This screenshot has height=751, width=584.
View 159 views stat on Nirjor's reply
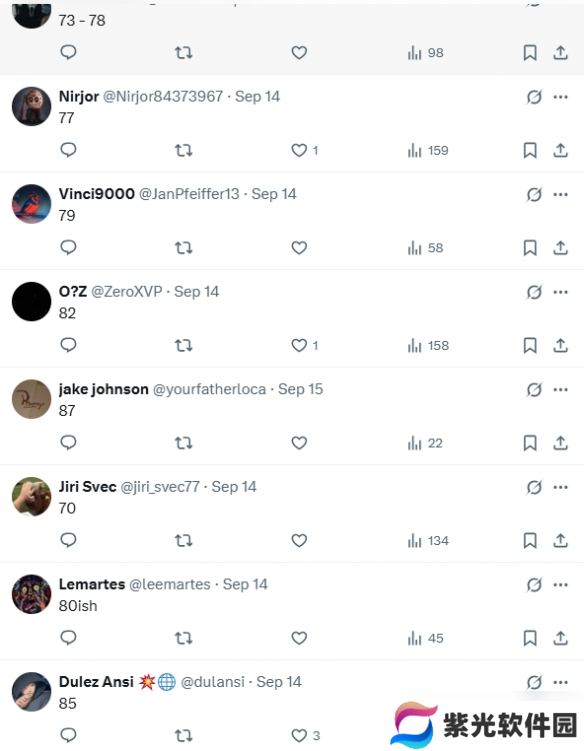(x=428, y=150)
